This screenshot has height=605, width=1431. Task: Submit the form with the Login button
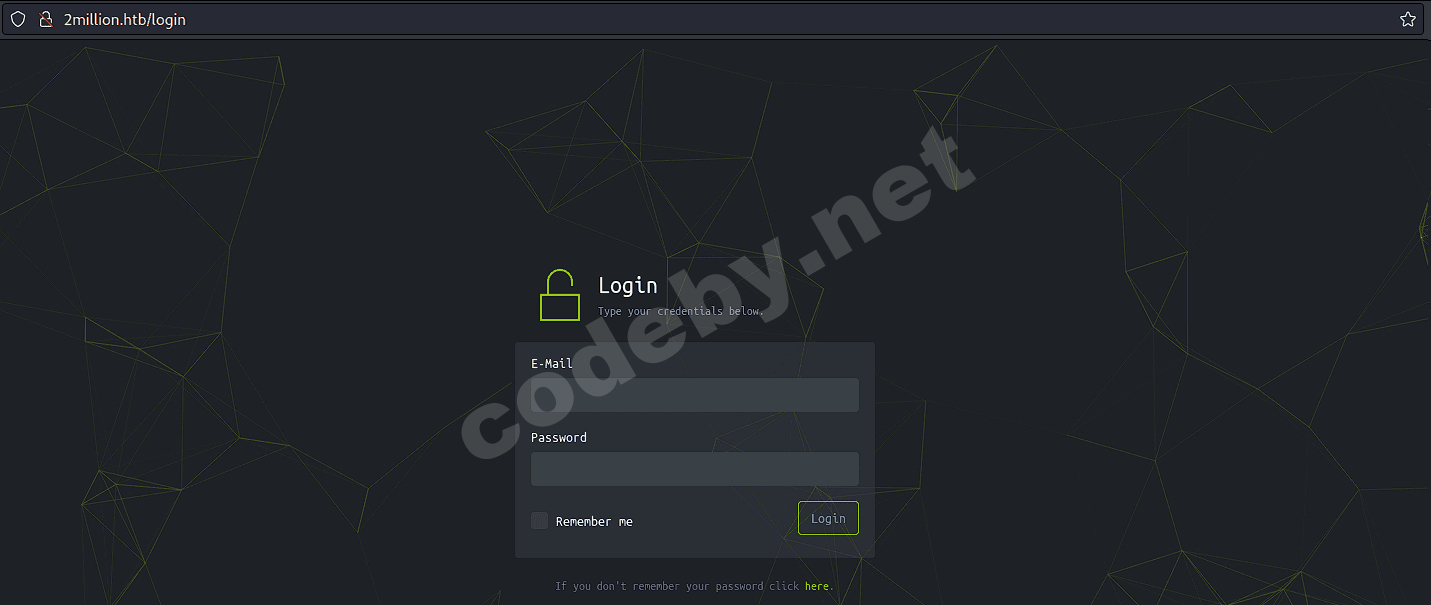tap(828, 518)
